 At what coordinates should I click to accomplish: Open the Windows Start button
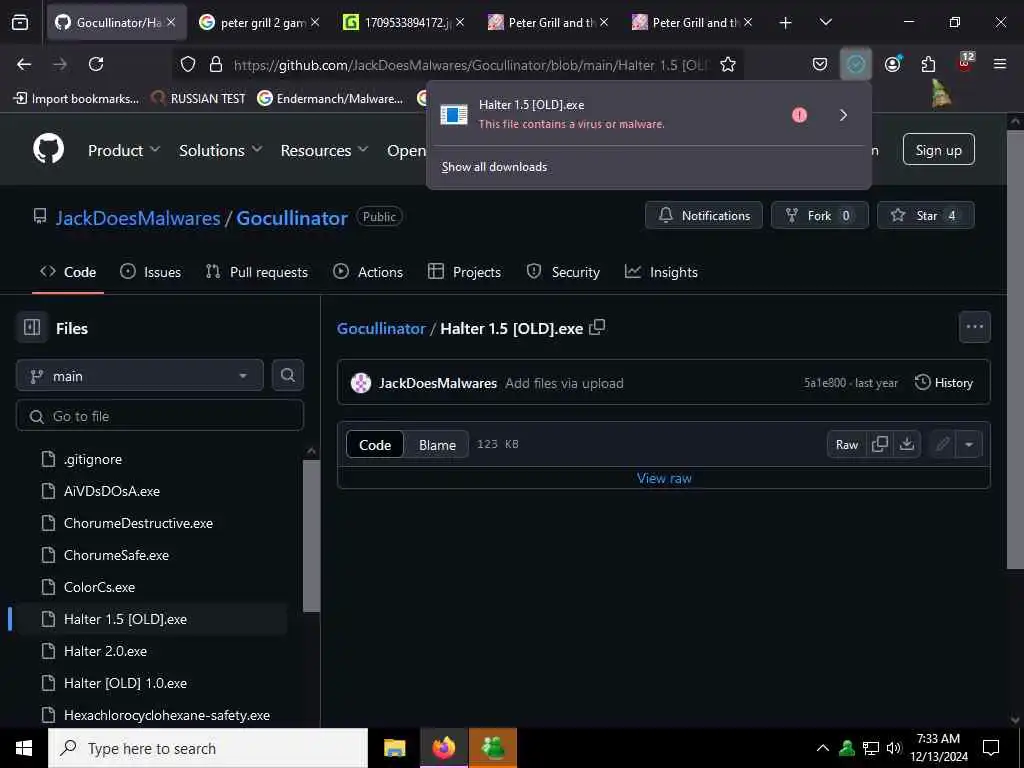click(24, 748)
